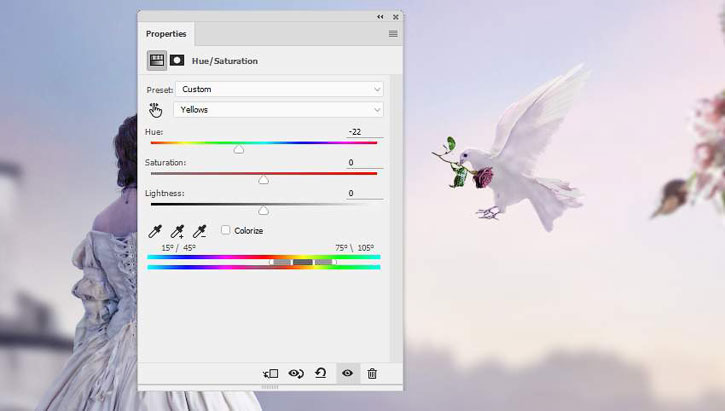Click the Hue/Saturation title label
This screenshot has height=411, width=725.
click(225, 61)
